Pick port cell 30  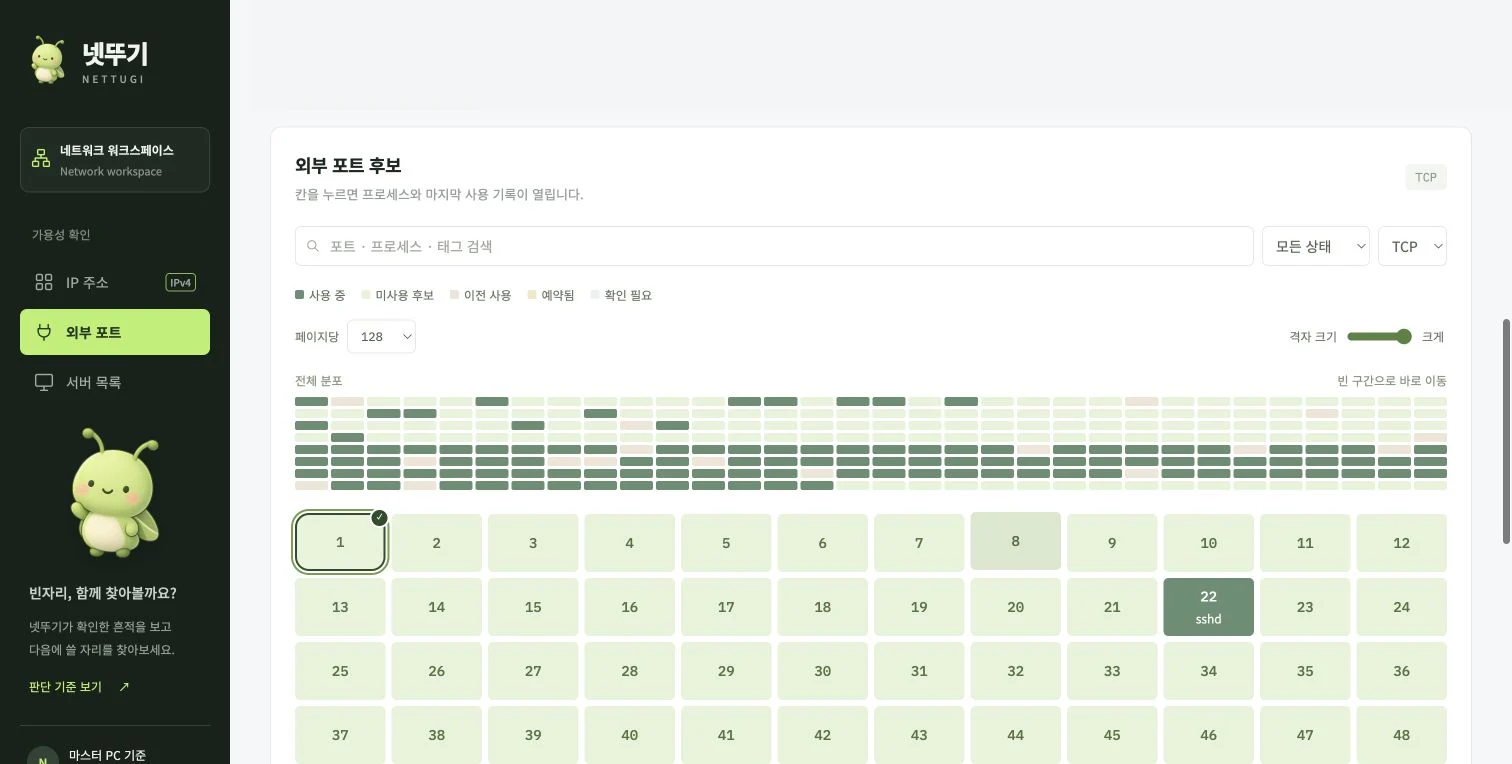coord(822,671)
